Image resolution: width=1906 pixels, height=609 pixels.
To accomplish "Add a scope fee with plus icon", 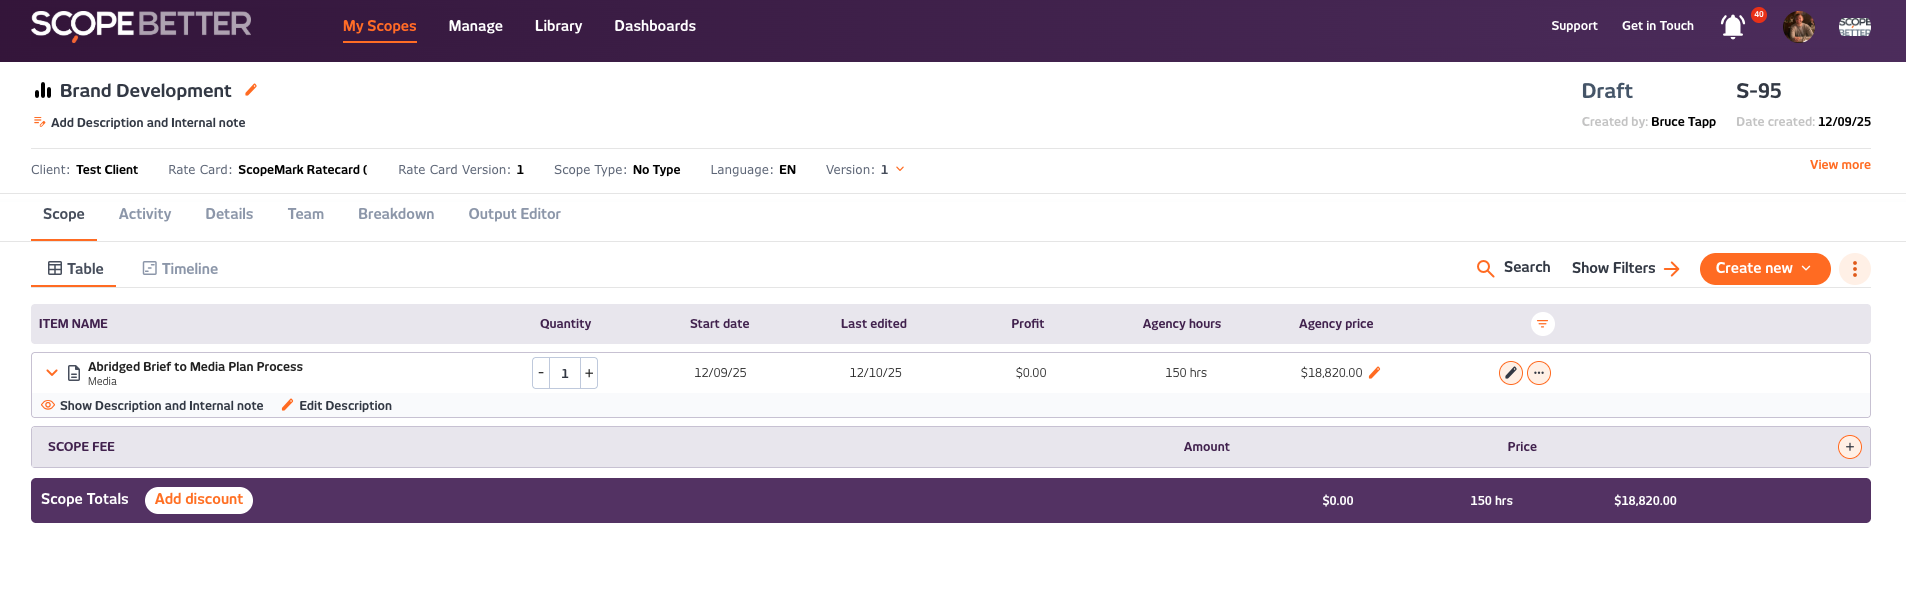I will 1849,447.
